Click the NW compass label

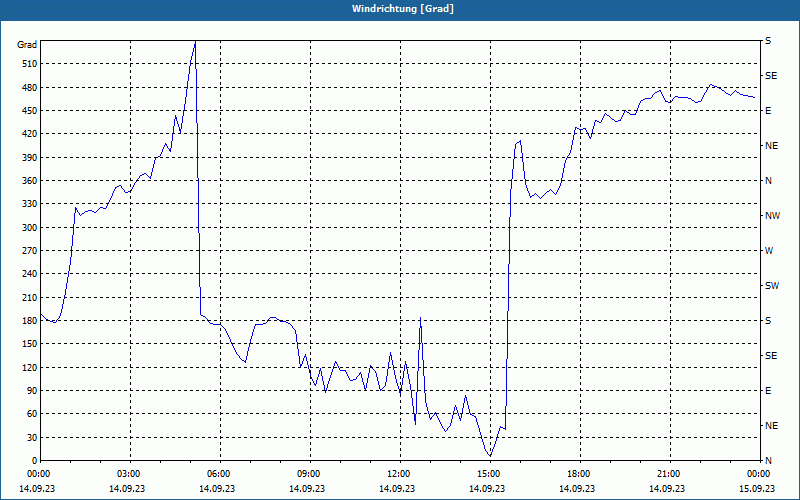772,216
